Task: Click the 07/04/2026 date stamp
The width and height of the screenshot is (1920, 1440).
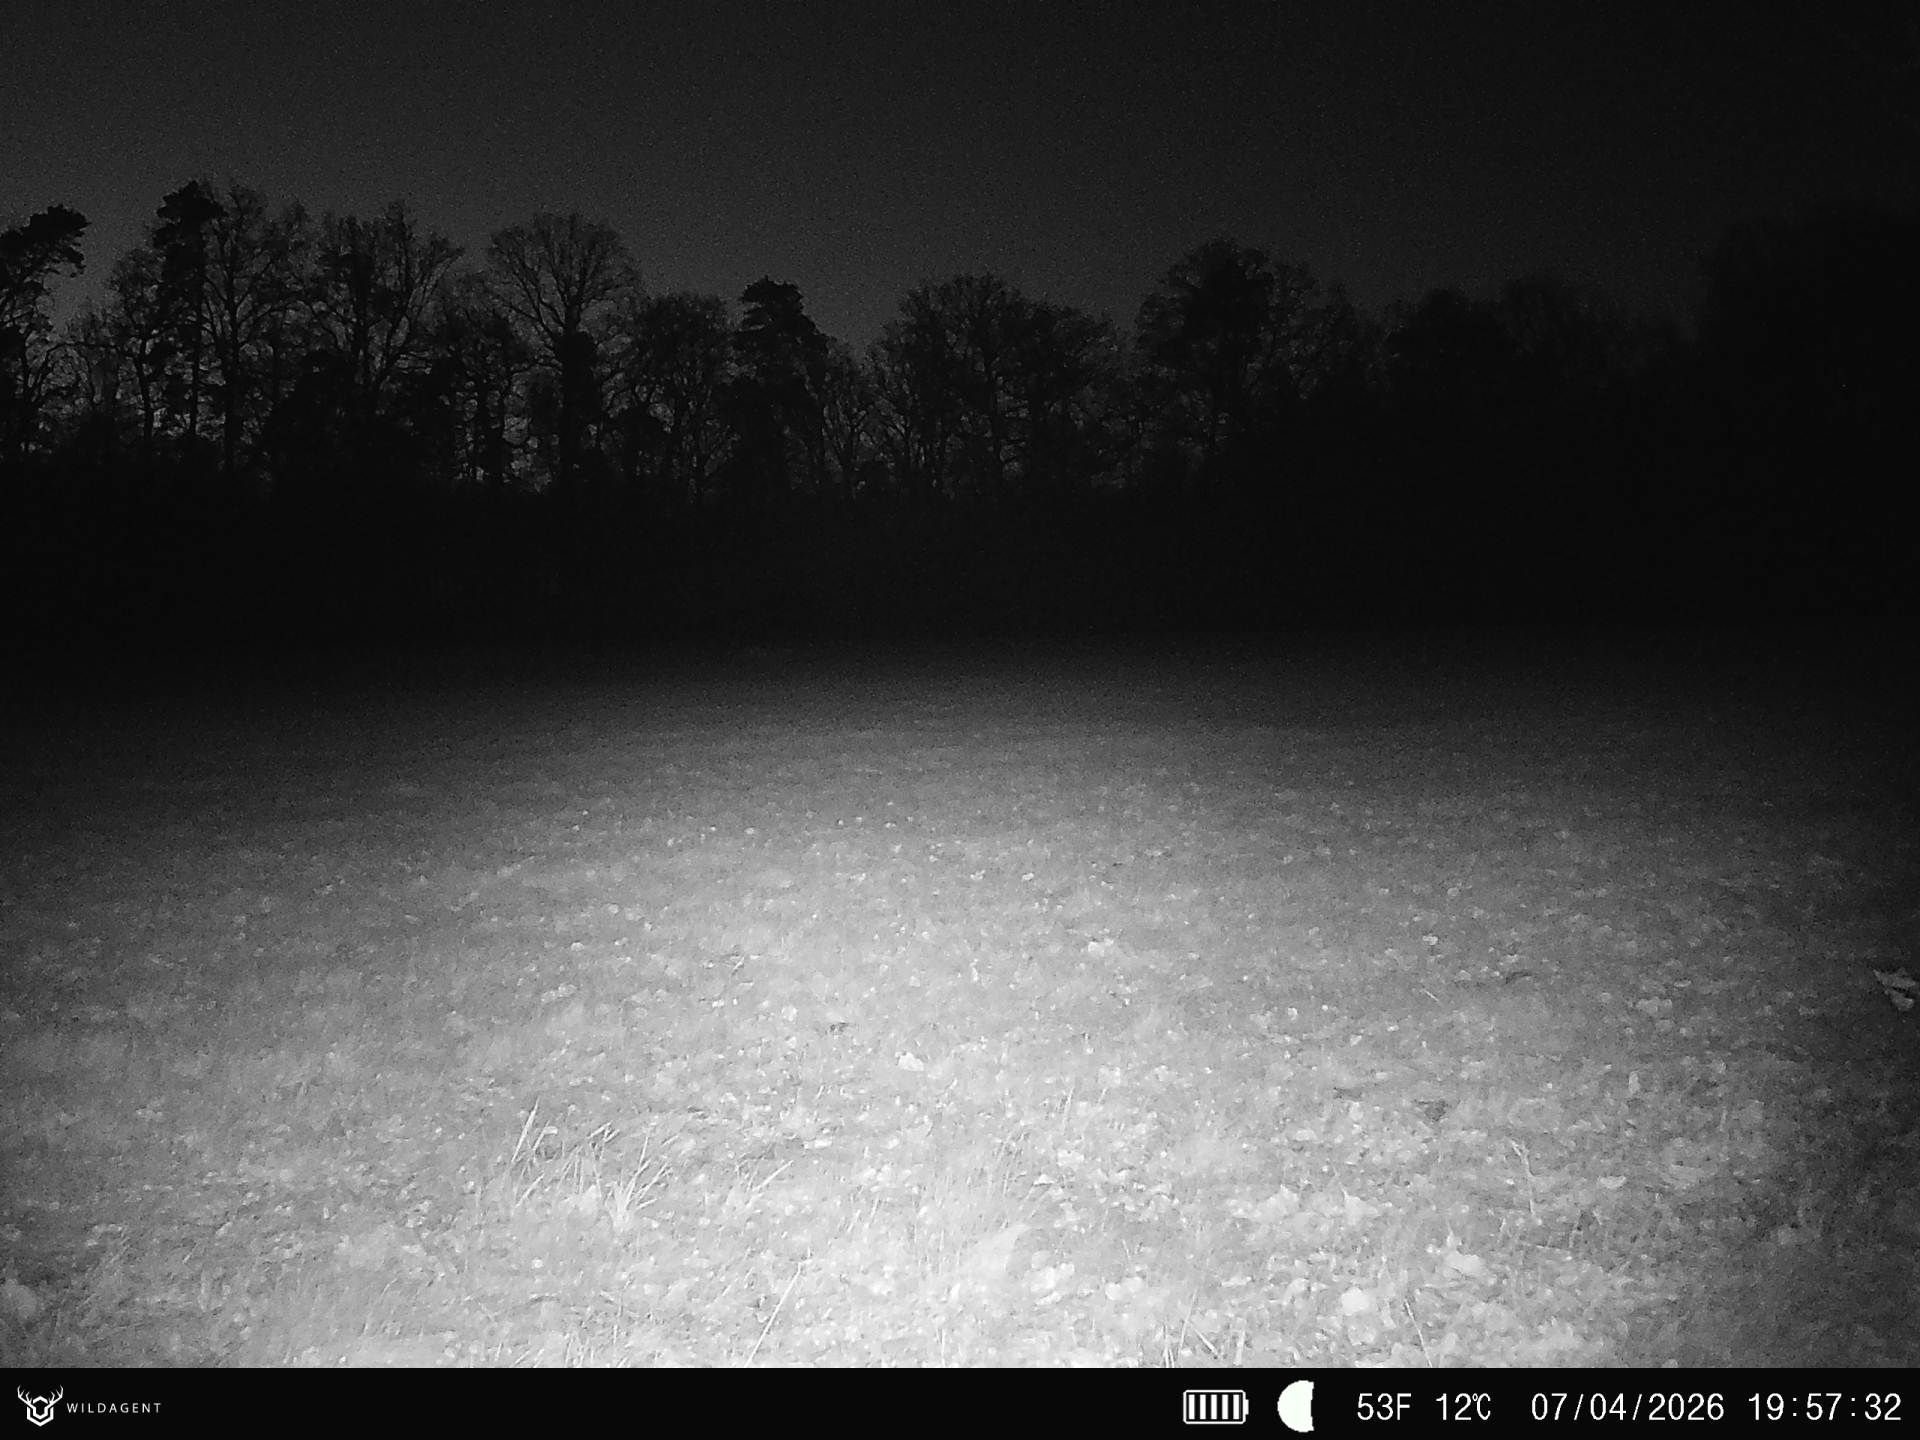Action: (x=1627, y=1408)
